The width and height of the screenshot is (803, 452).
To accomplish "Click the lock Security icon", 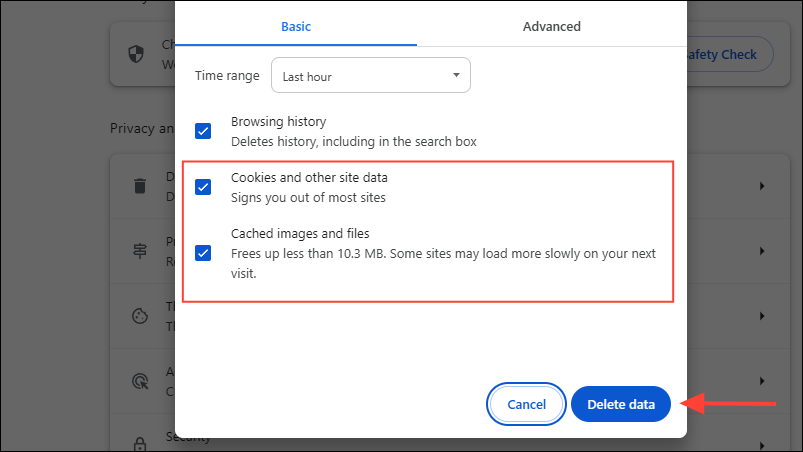I will pyautogui.click(x=140, y=443).
